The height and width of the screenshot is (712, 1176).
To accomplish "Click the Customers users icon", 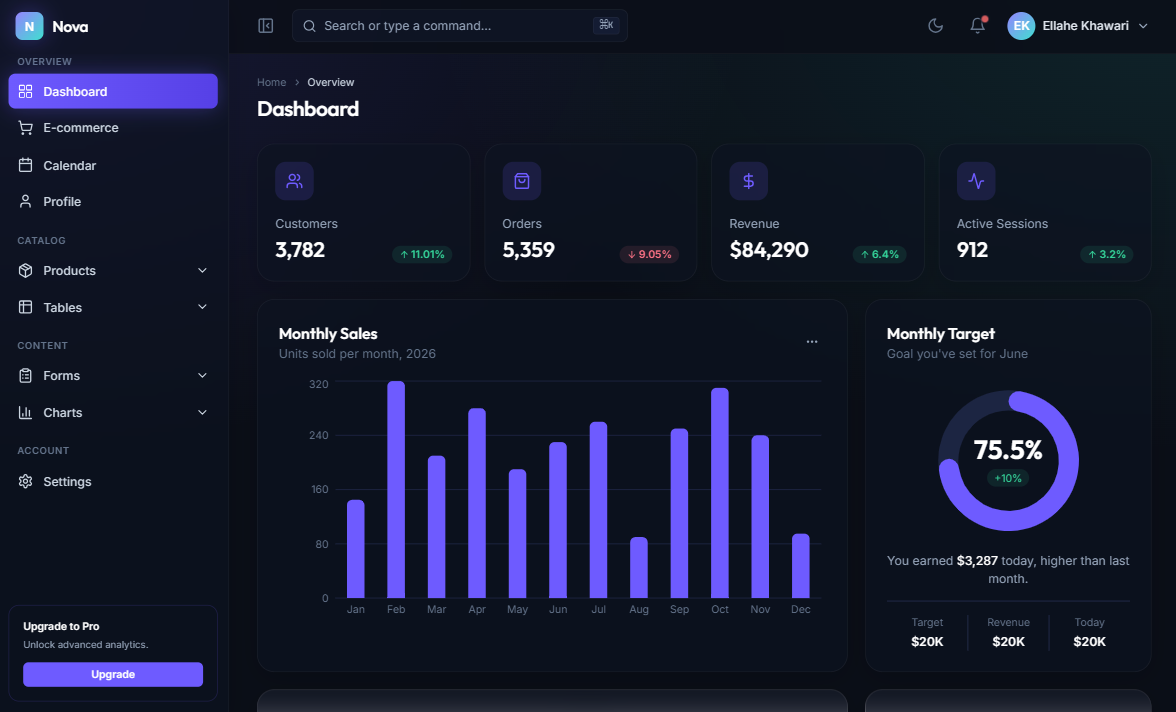I will coord(294,181).
